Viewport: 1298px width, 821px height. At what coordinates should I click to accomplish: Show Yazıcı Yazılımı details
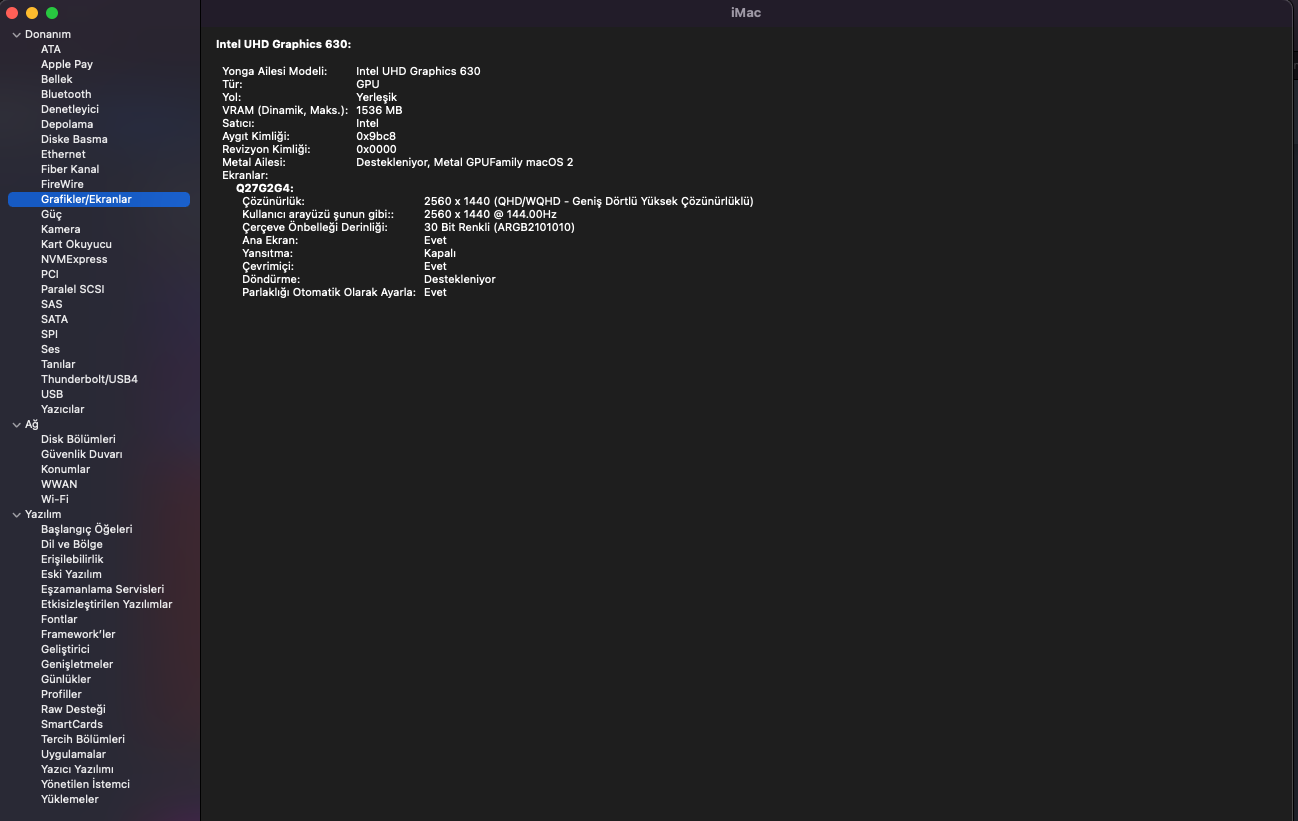(x=77, y=769)
